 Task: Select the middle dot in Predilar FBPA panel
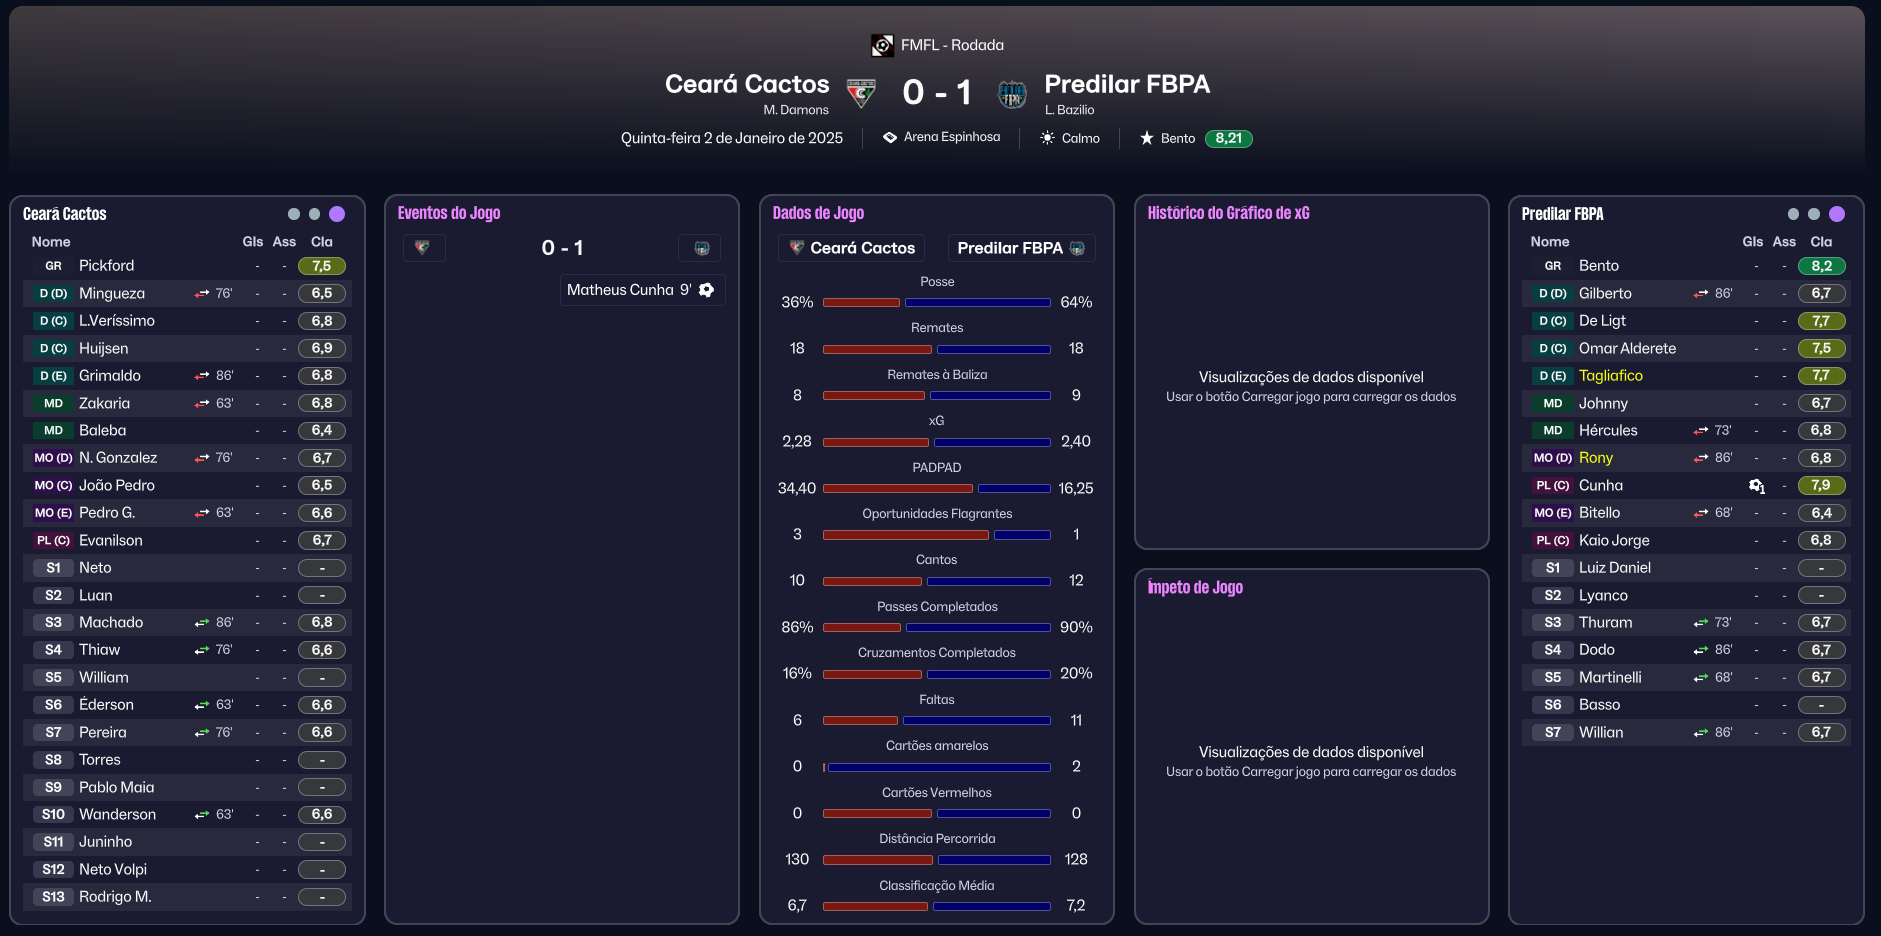1814,214
